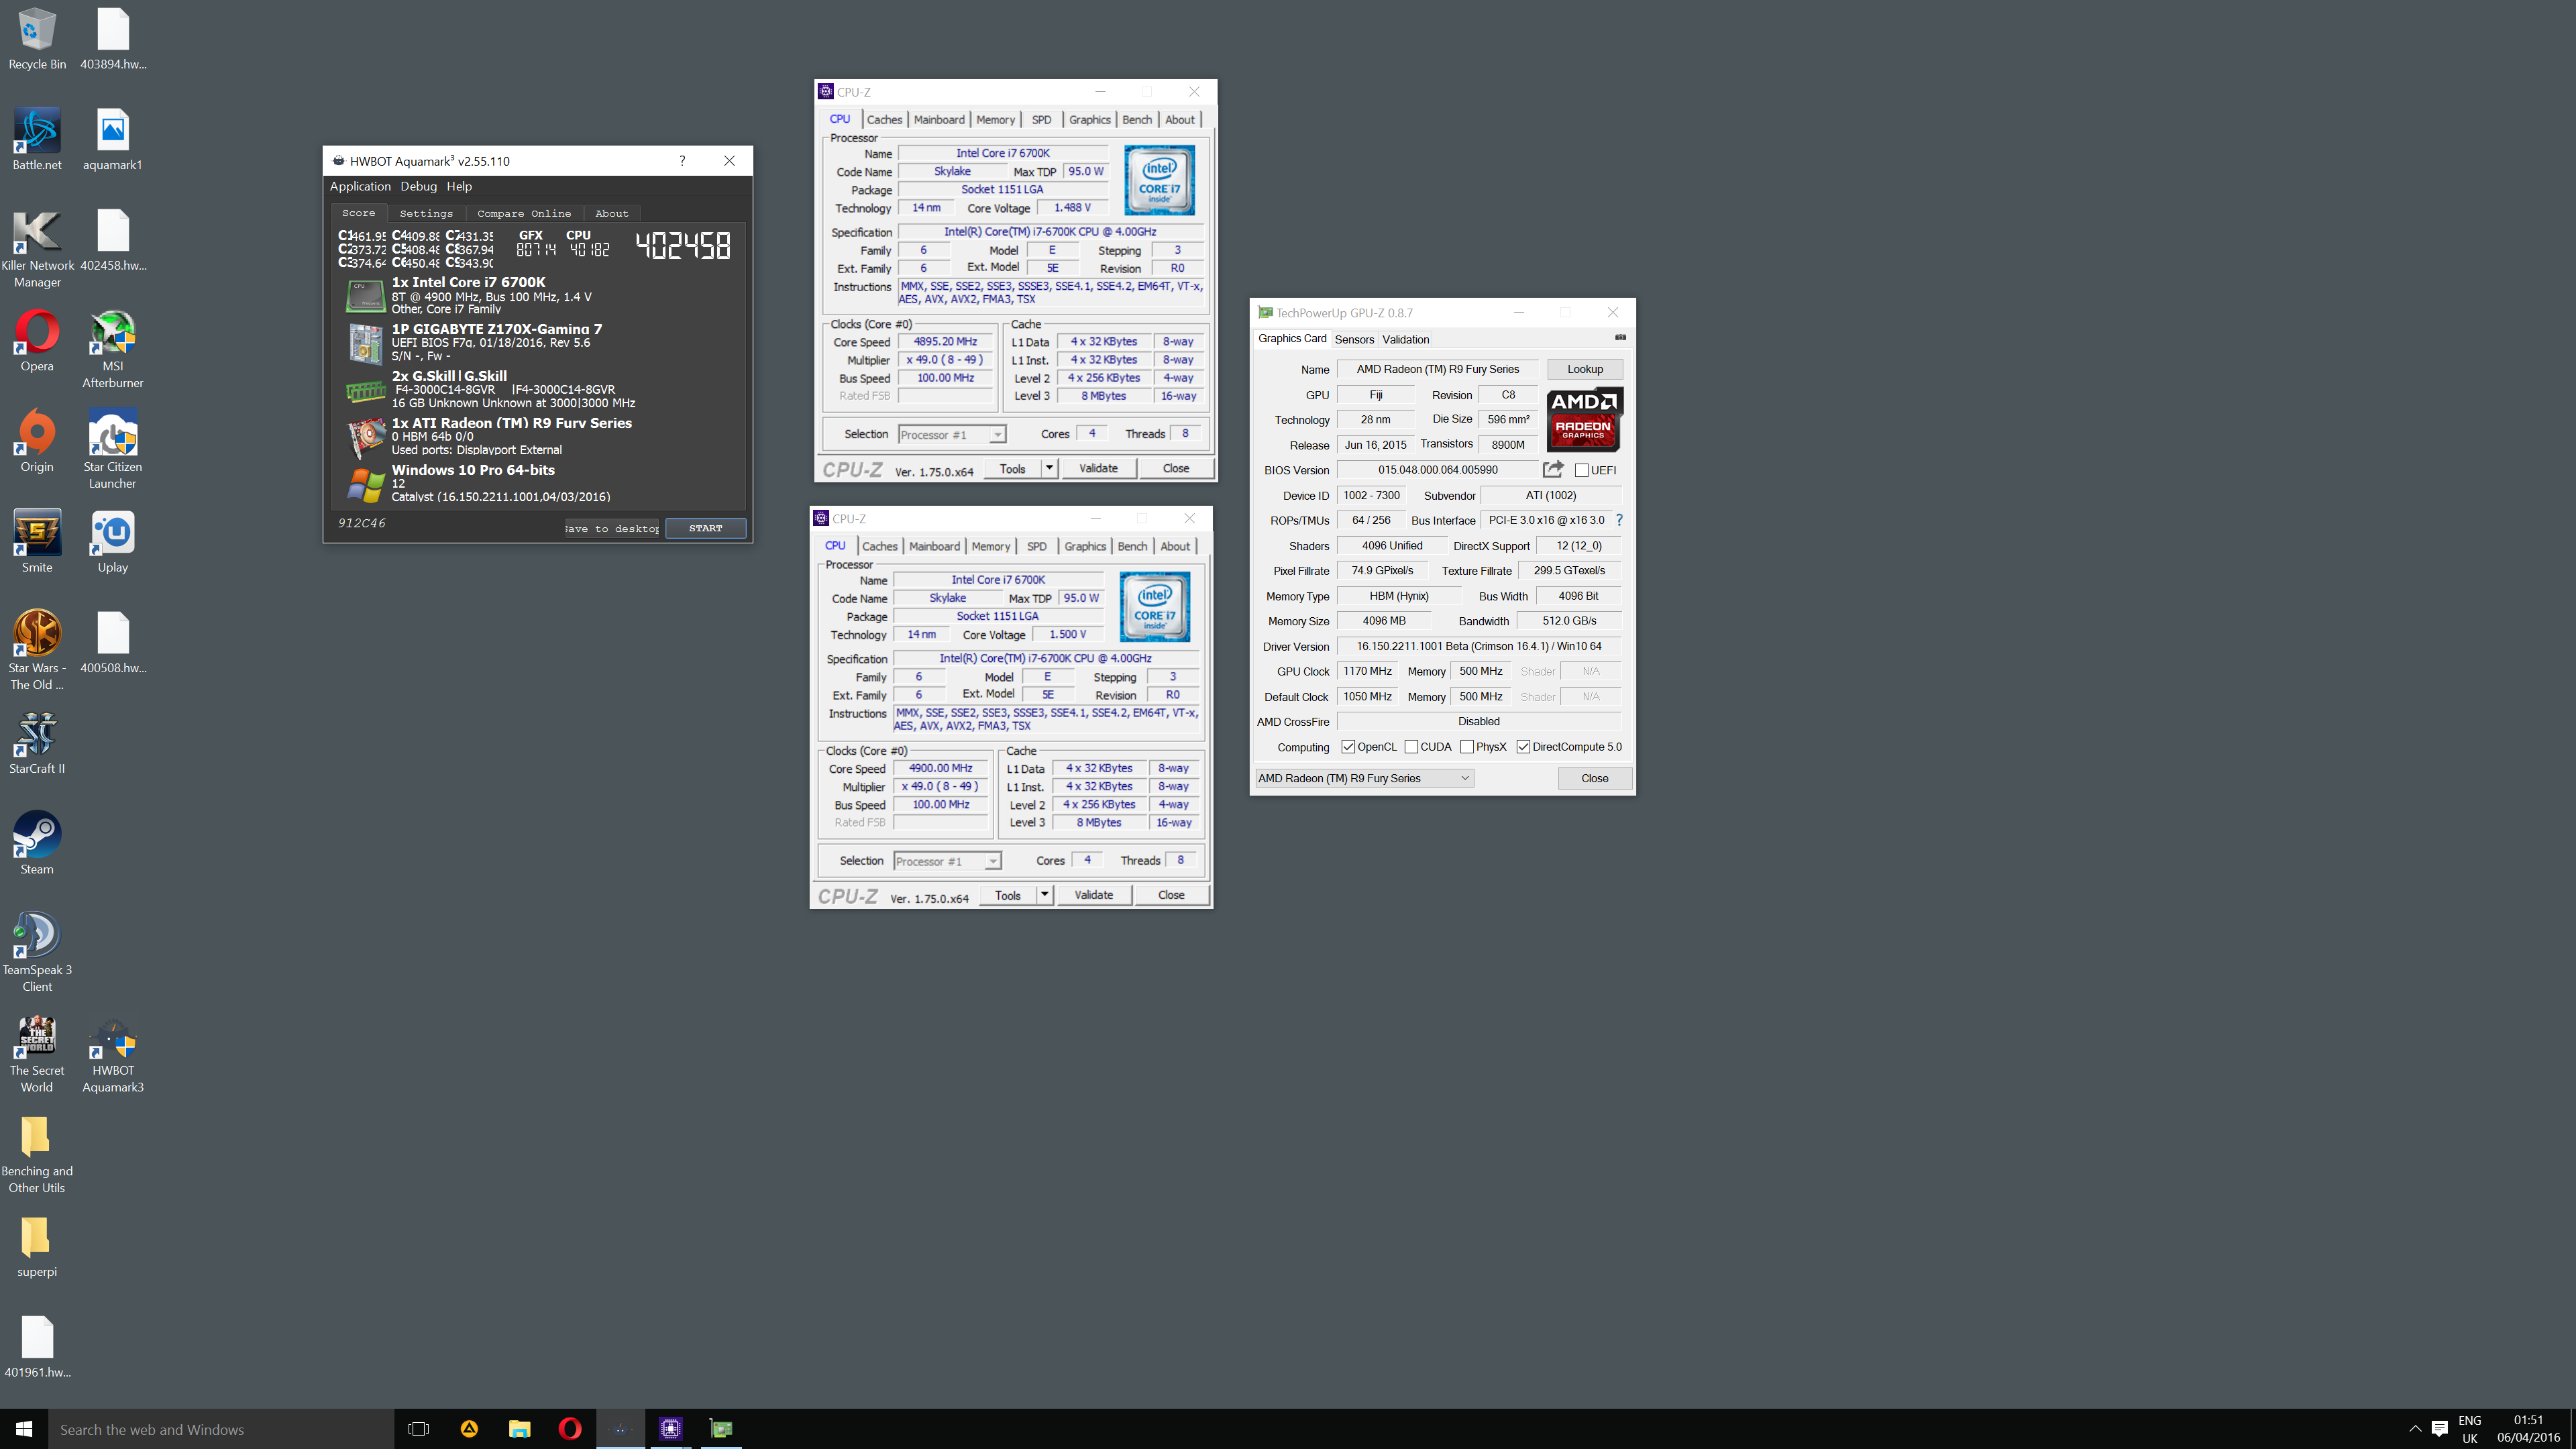Click Lookup button in GPU-Z
This screenshot has height=1449, width=2576.
1585,369
